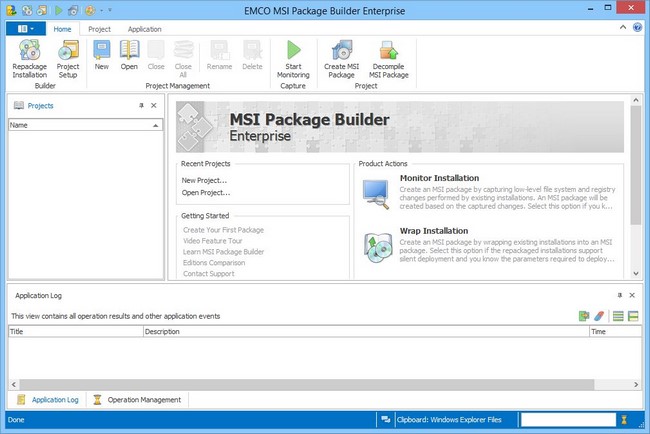
Task: Click the greyed Delete button in ribbon
Action: (x=252, y=55)
